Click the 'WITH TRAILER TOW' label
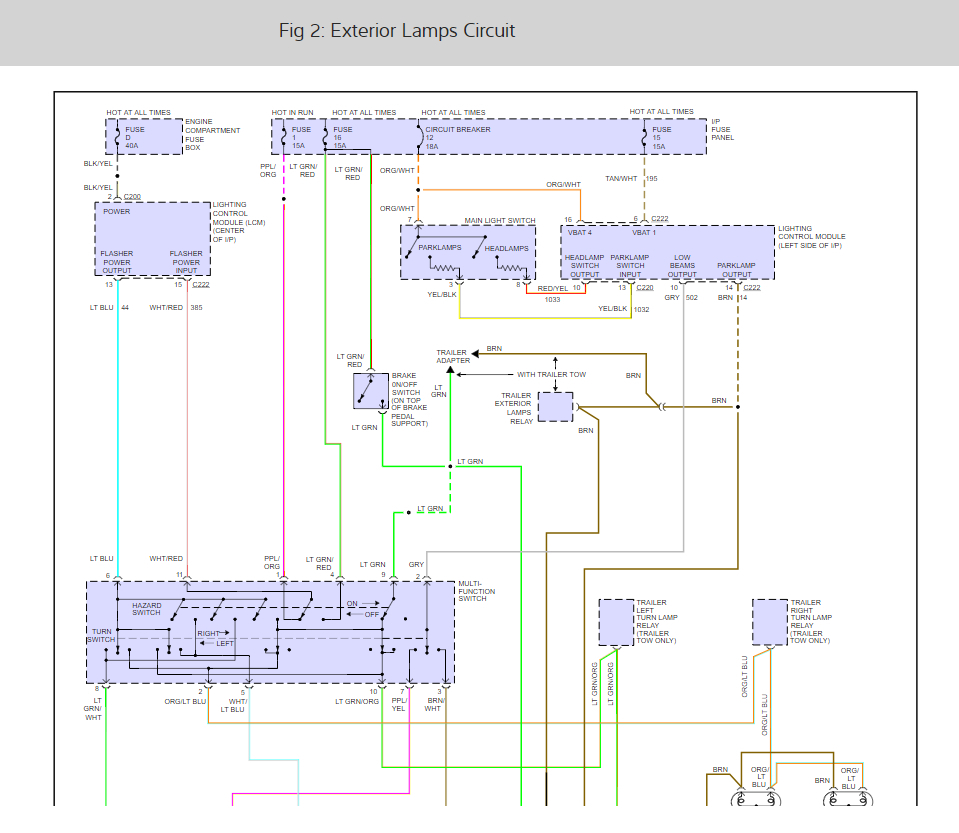The width and height of the screenshot is (959, 833). tap(551, 374)
